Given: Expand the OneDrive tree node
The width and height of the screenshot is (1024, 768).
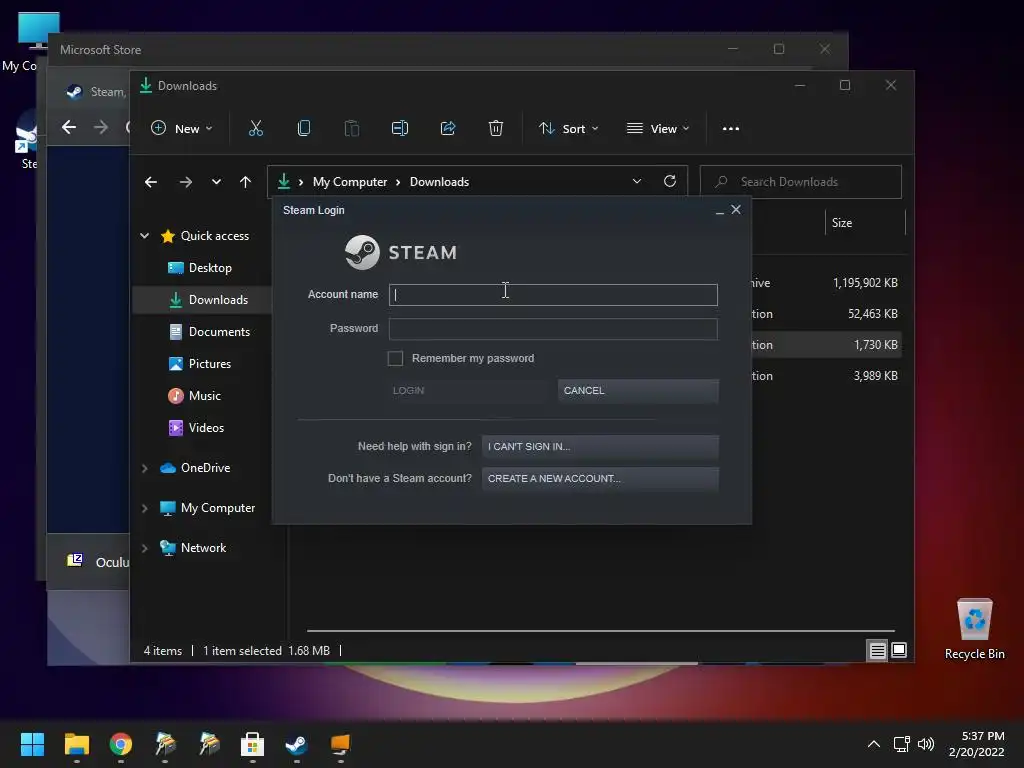Looking at the screenshot, I should [x=144, y=468].
